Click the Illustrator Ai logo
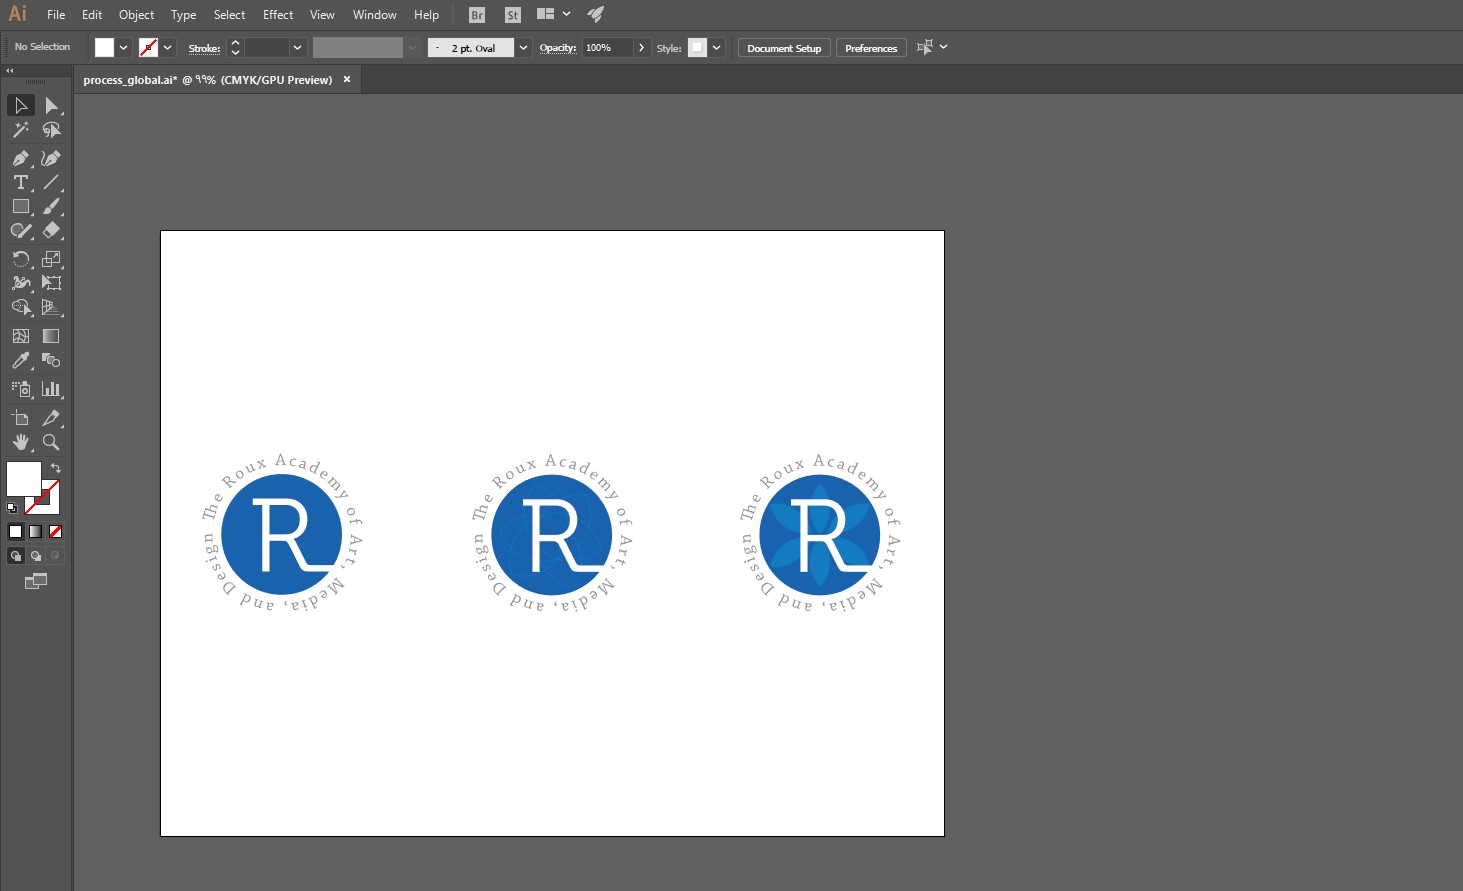 tap(18, 14)
